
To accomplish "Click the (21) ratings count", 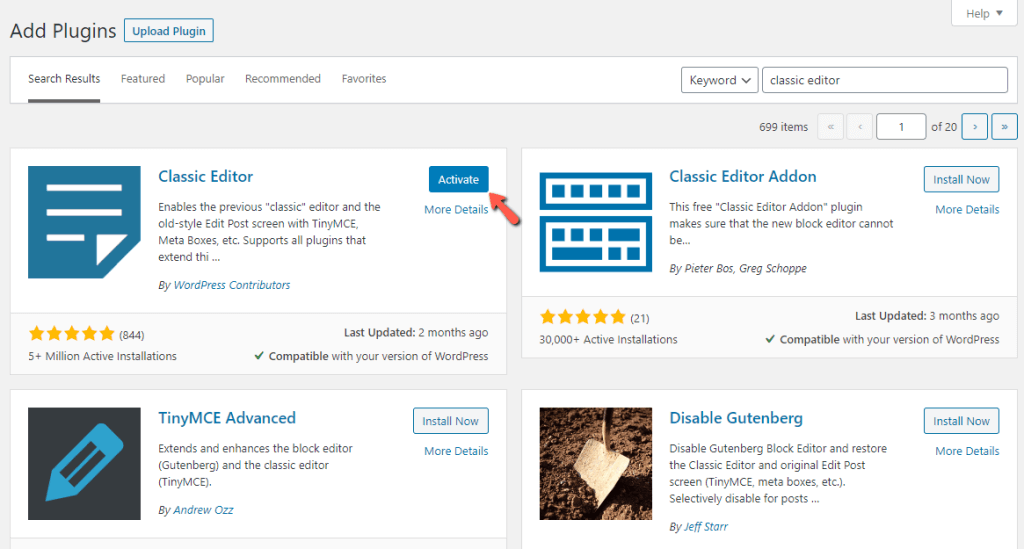I will [640, 319].
